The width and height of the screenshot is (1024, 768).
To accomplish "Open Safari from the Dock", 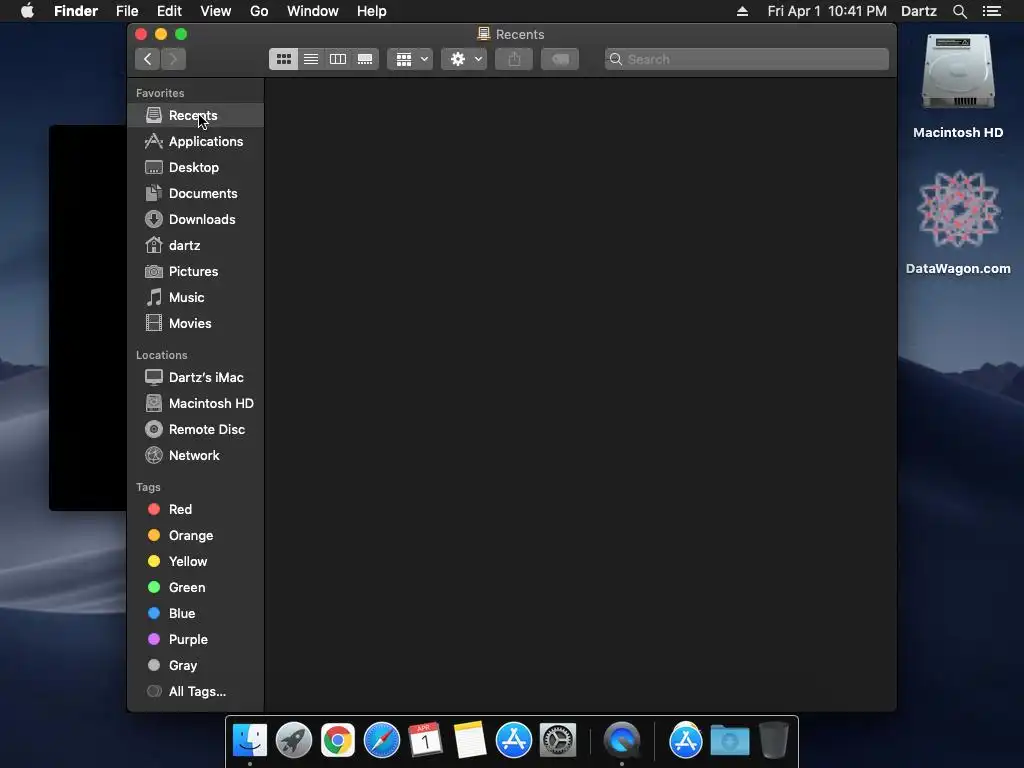I will click(381, 741).
